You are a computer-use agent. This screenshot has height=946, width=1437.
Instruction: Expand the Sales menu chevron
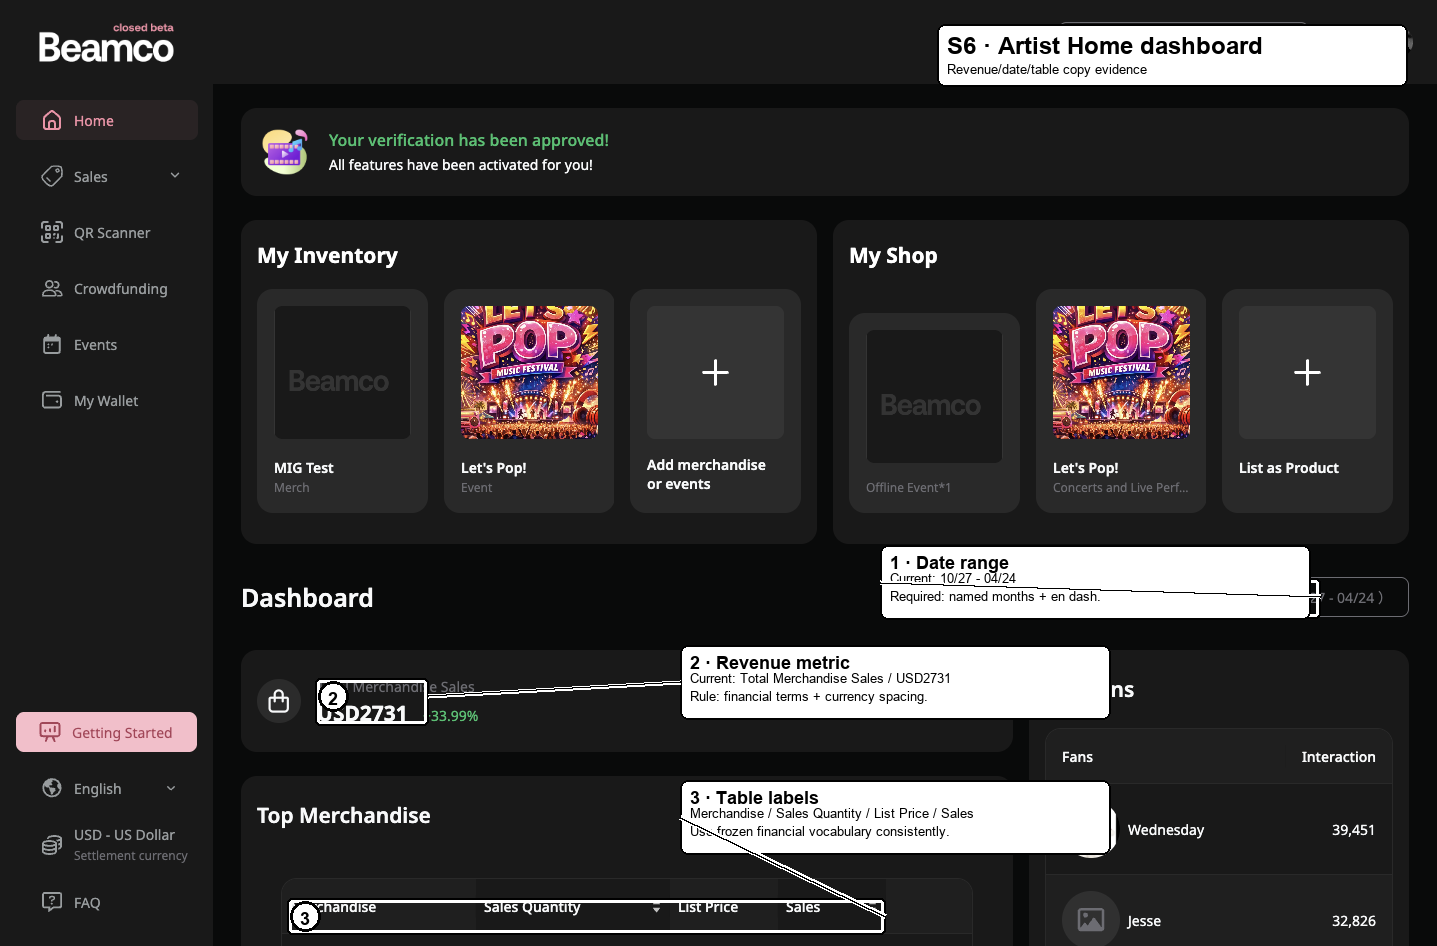coord(175,176)
